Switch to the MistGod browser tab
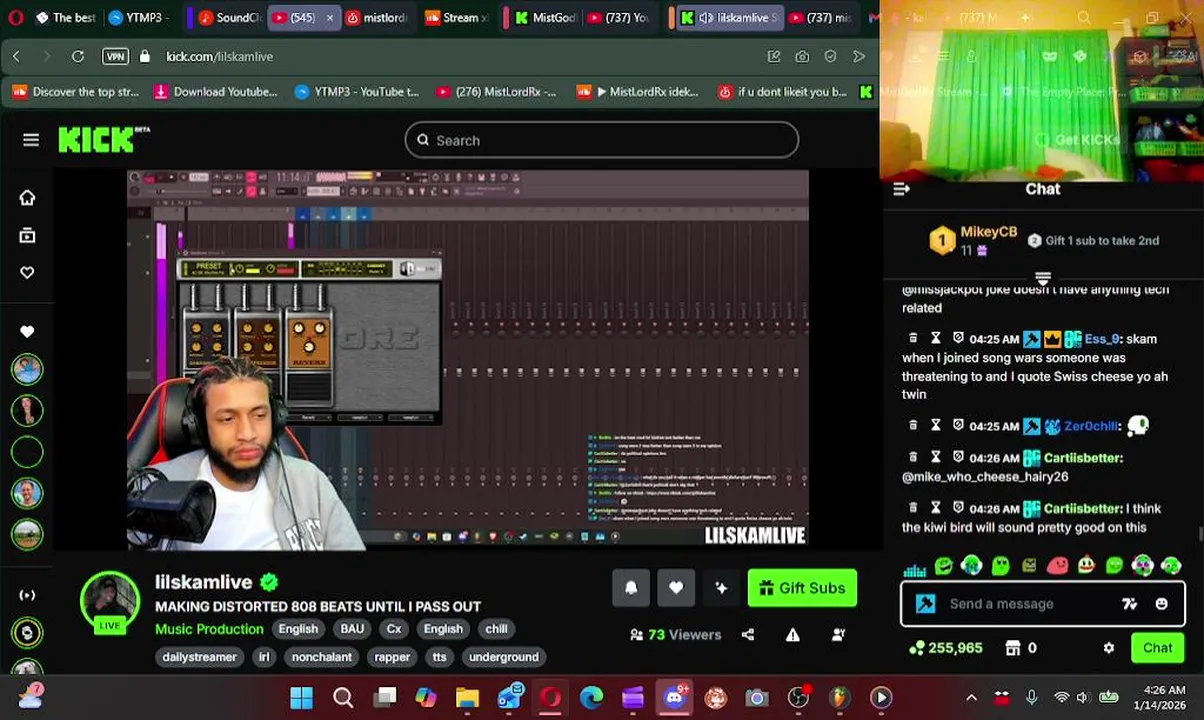This screenshot has width=1204, height=720. 545,17
